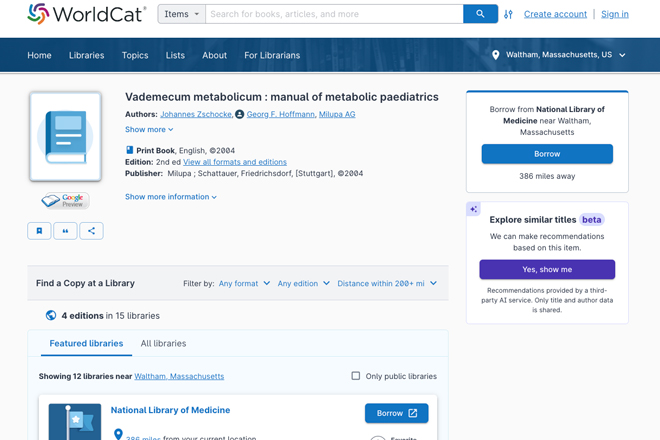The height and width of the screenshot is (440, 660).
Task: Open For Librarians in navigation bar
Action: coord(272,55)
